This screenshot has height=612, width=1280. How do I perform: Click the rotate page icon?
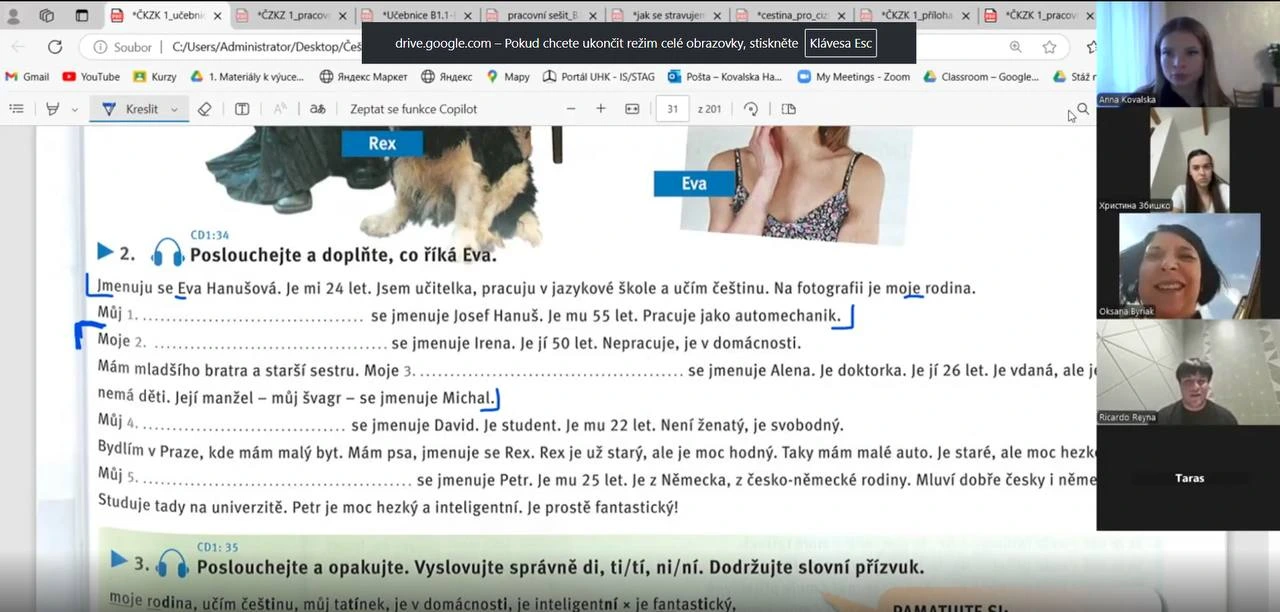(x=752, y=109)
